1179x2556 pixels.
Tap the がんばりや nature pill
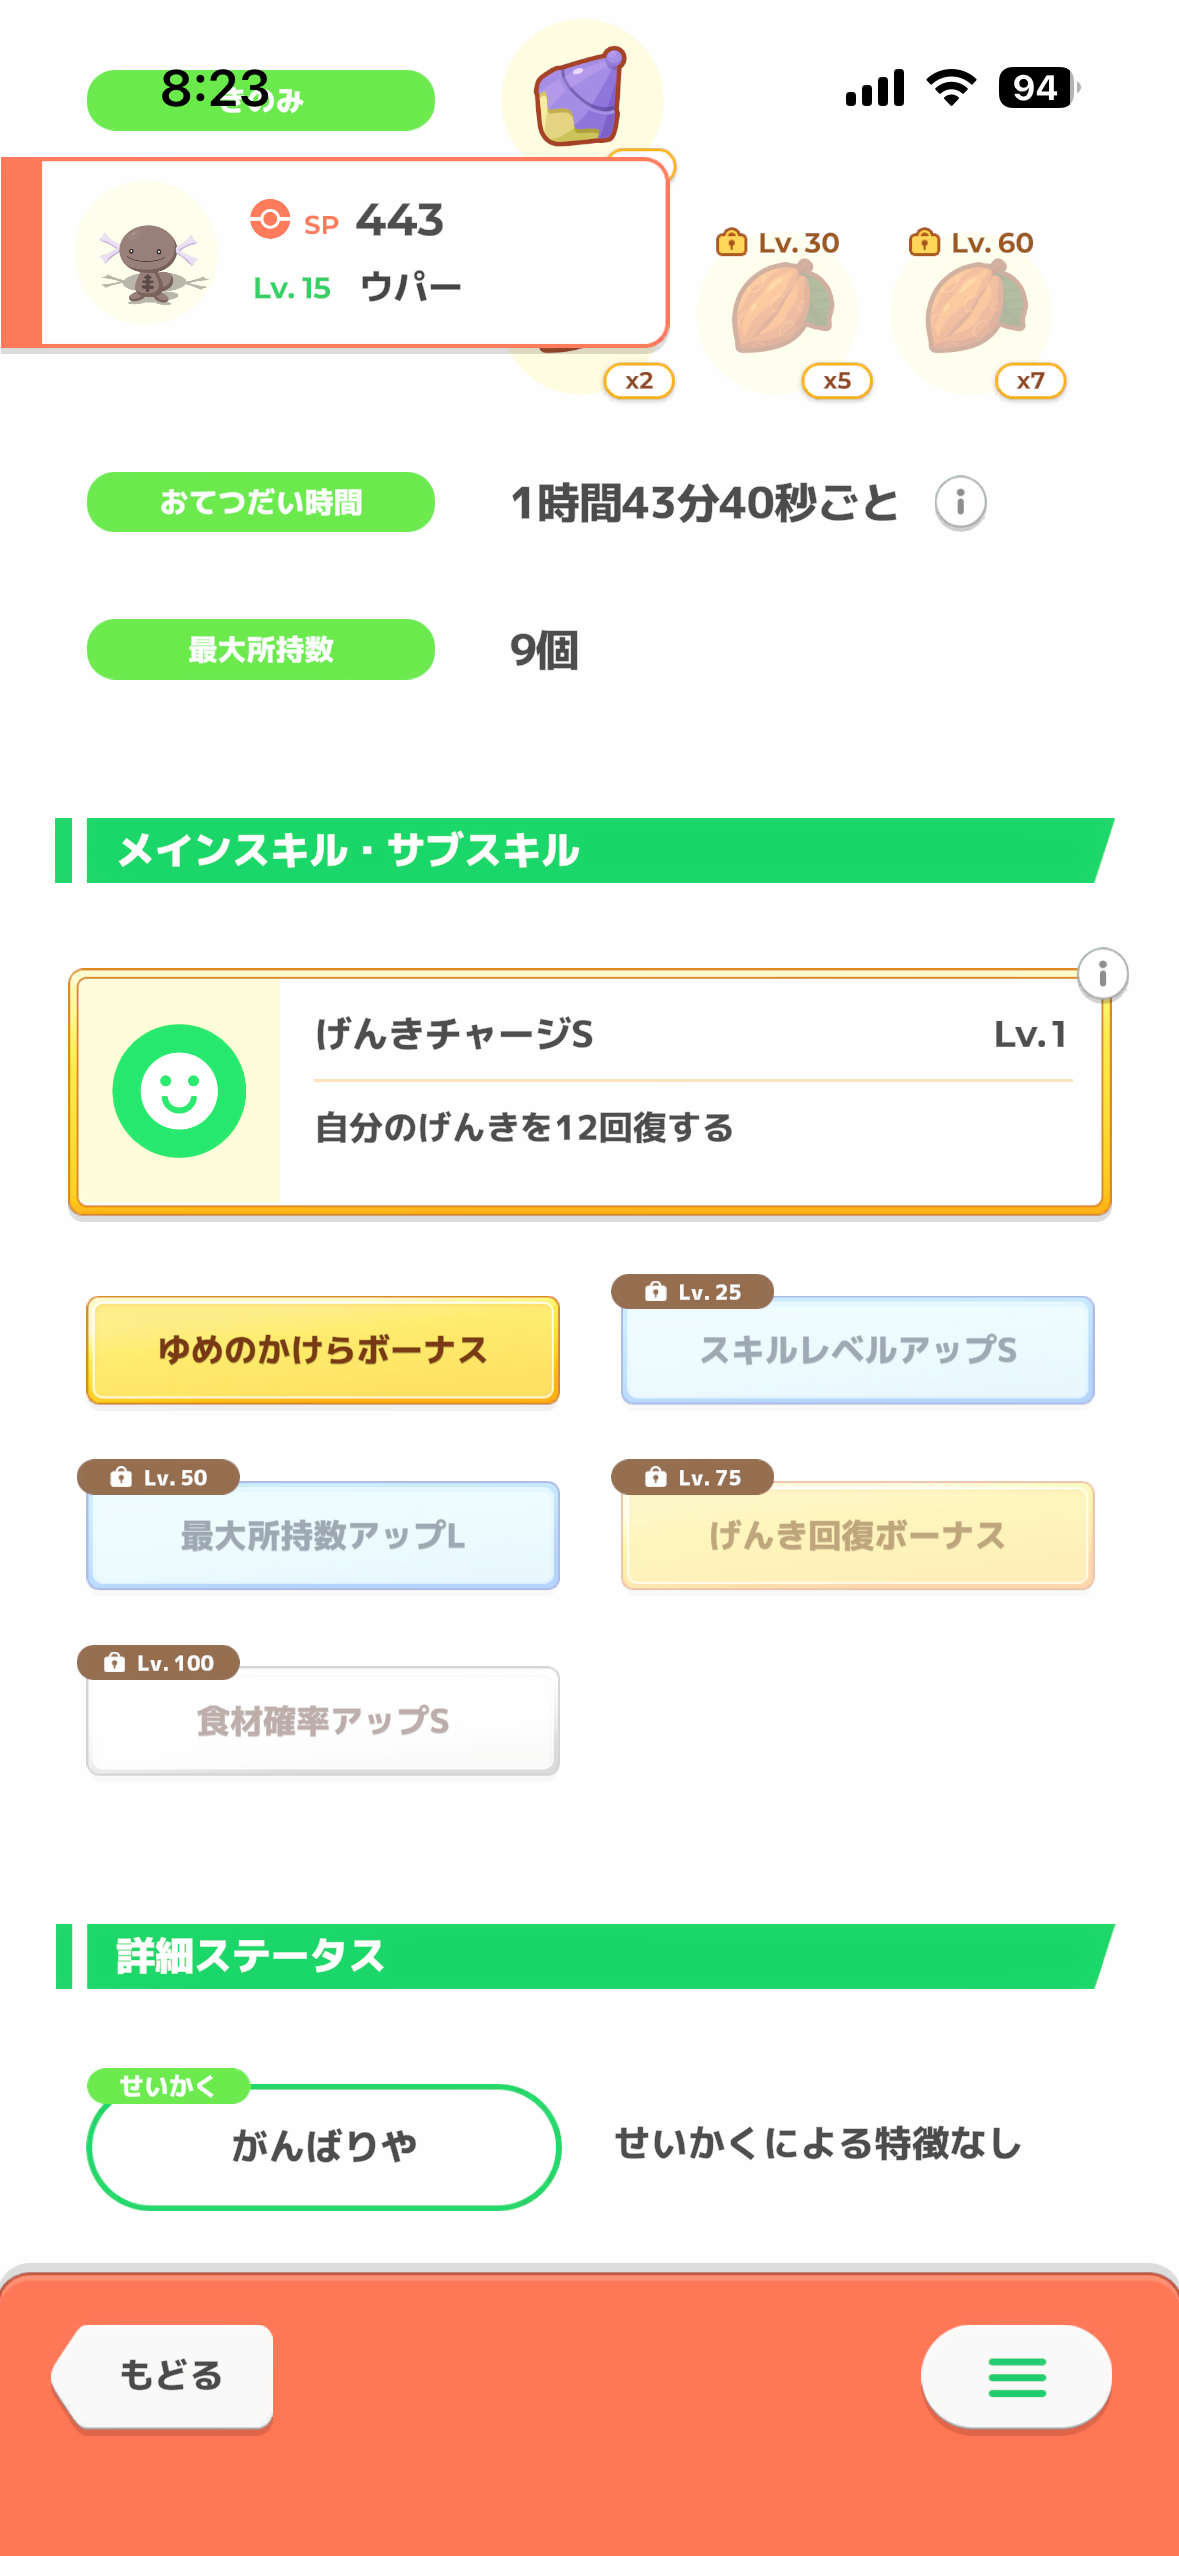[x=323, y=2146]
